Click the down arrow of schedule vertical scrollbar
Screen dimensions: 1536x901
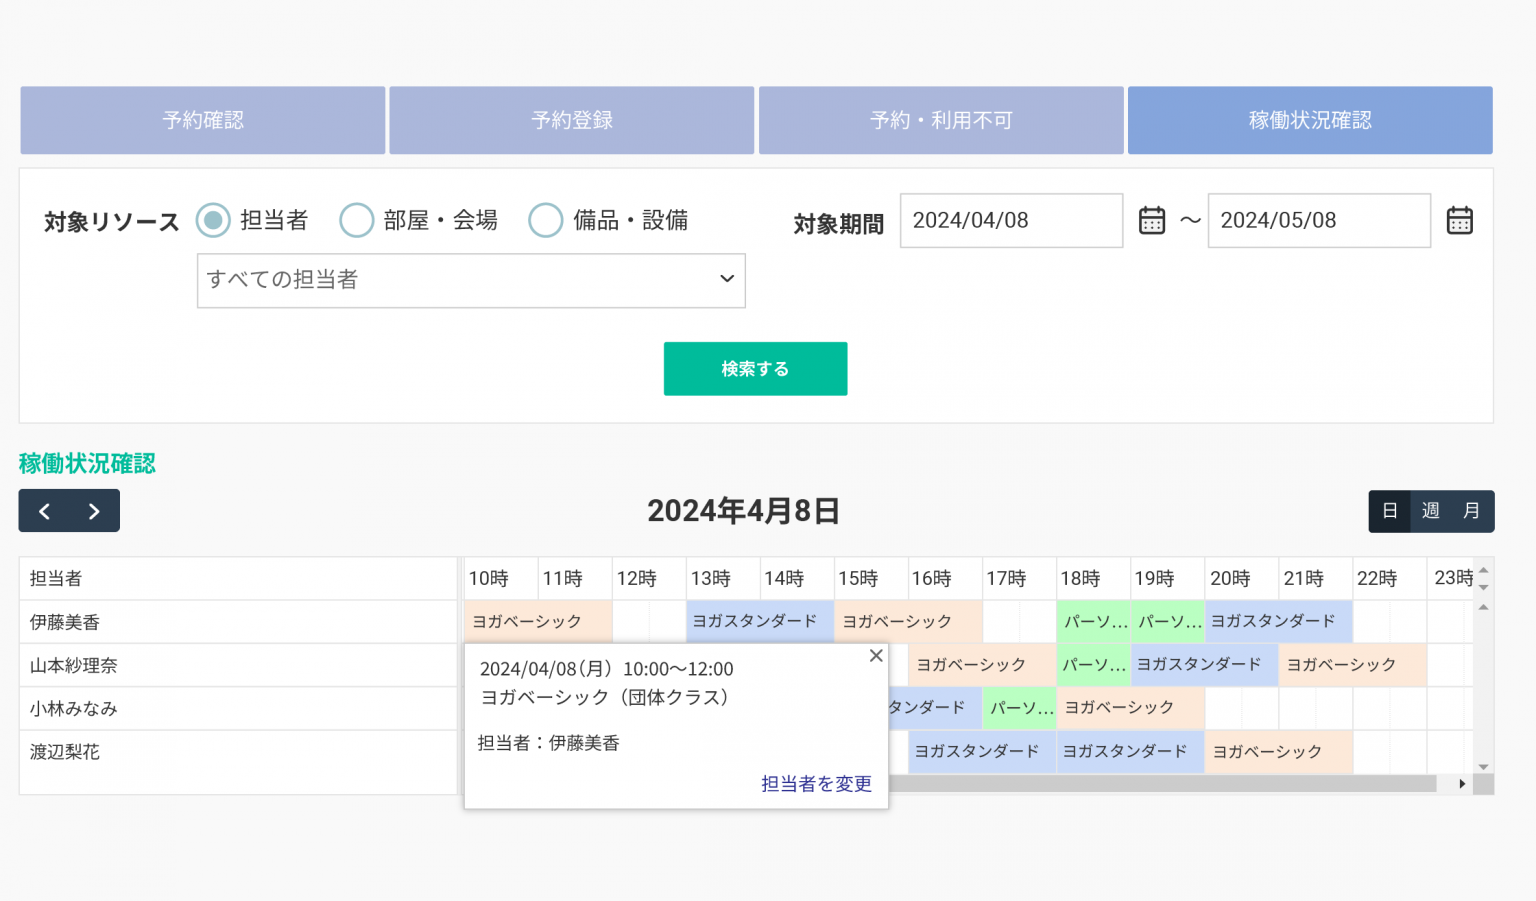tap(1483, 767)
